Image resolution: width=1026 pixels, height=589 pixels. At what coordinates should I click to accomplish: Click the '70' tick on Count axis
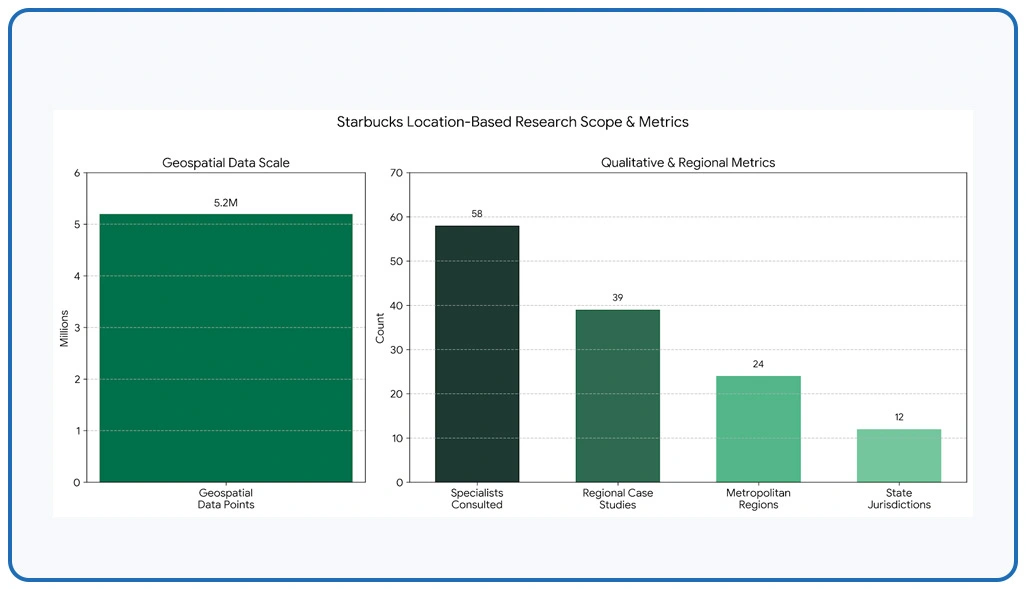397,173
